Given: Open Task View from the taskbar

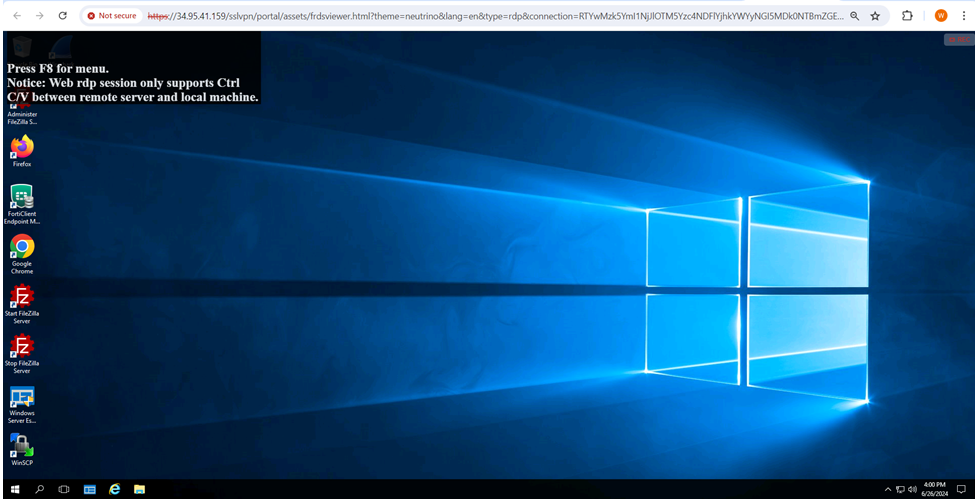Looking at the screenshot, I should (x=64, y=489).
